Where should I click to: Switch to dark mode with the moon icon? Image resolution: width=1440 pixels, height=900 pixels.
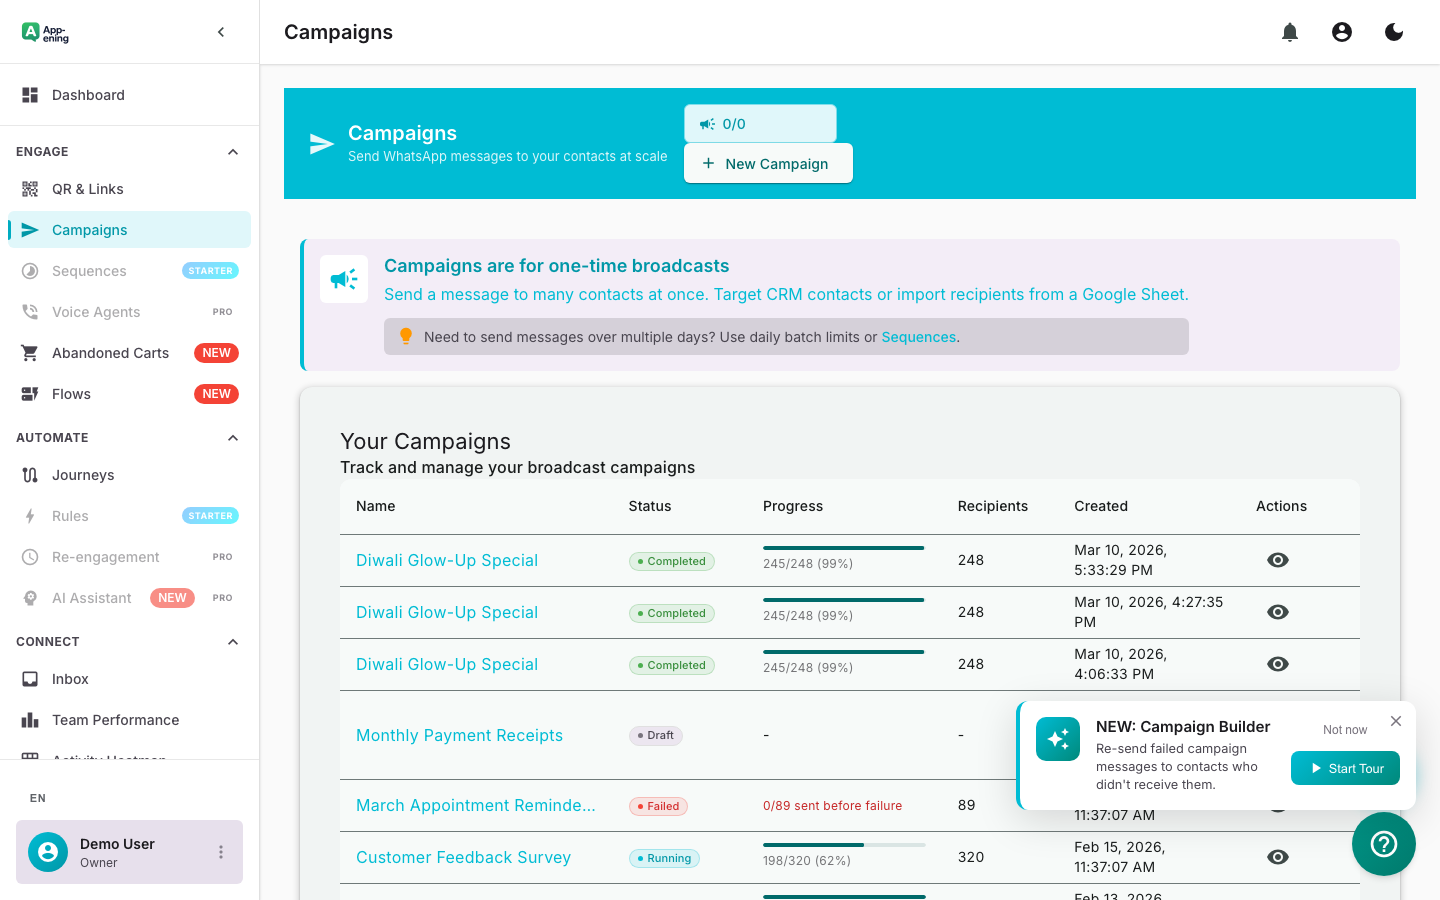[1393, 32]
